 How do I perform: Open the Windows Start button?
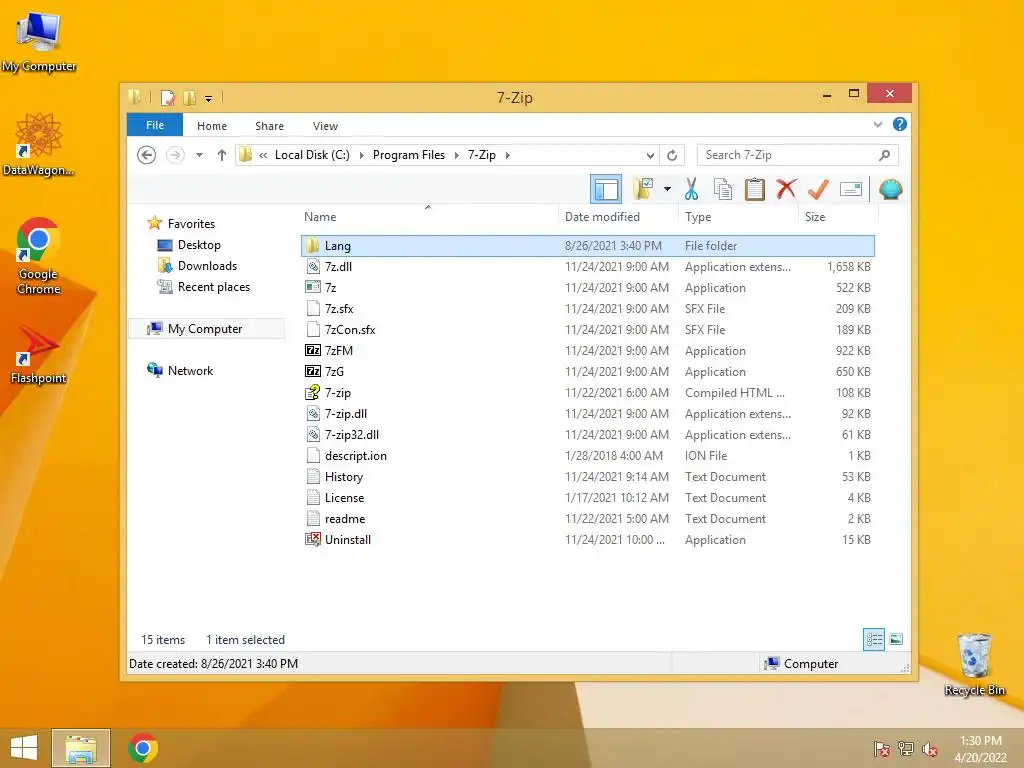tap(24, 748)
